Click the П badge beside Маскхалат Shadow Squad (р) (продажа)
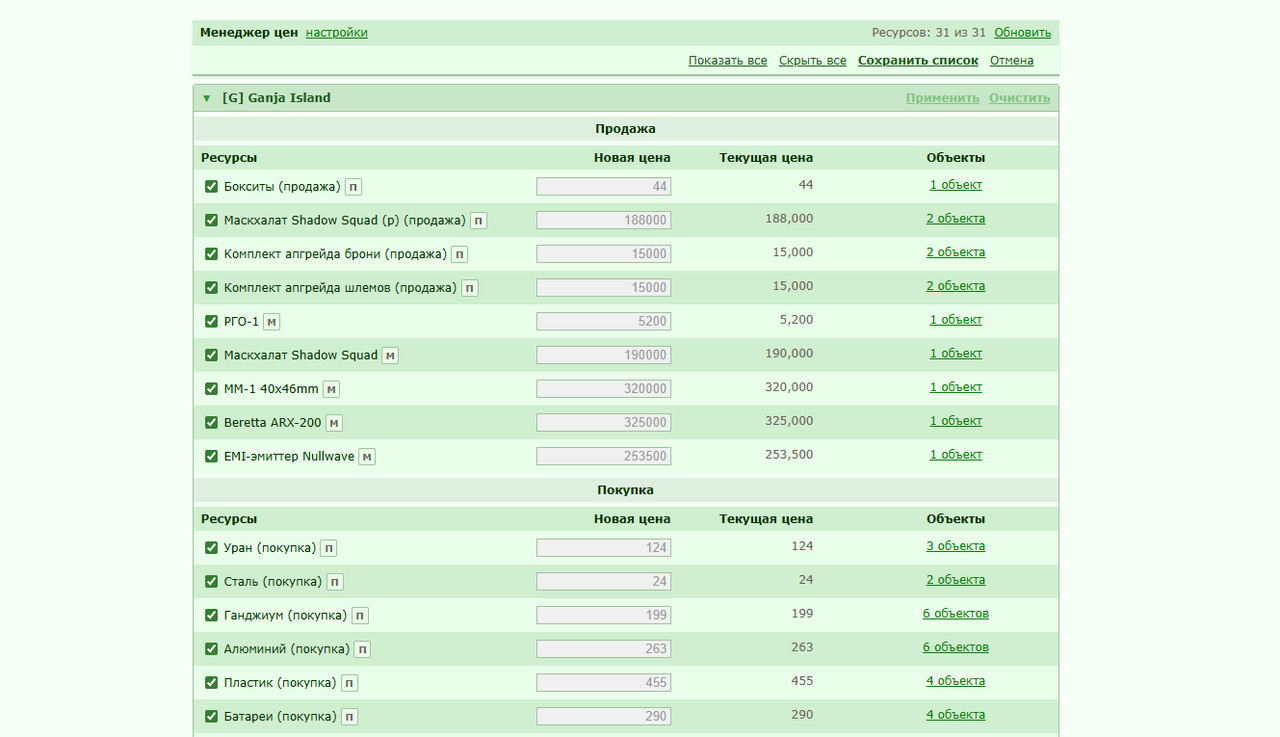 point(479,221)
